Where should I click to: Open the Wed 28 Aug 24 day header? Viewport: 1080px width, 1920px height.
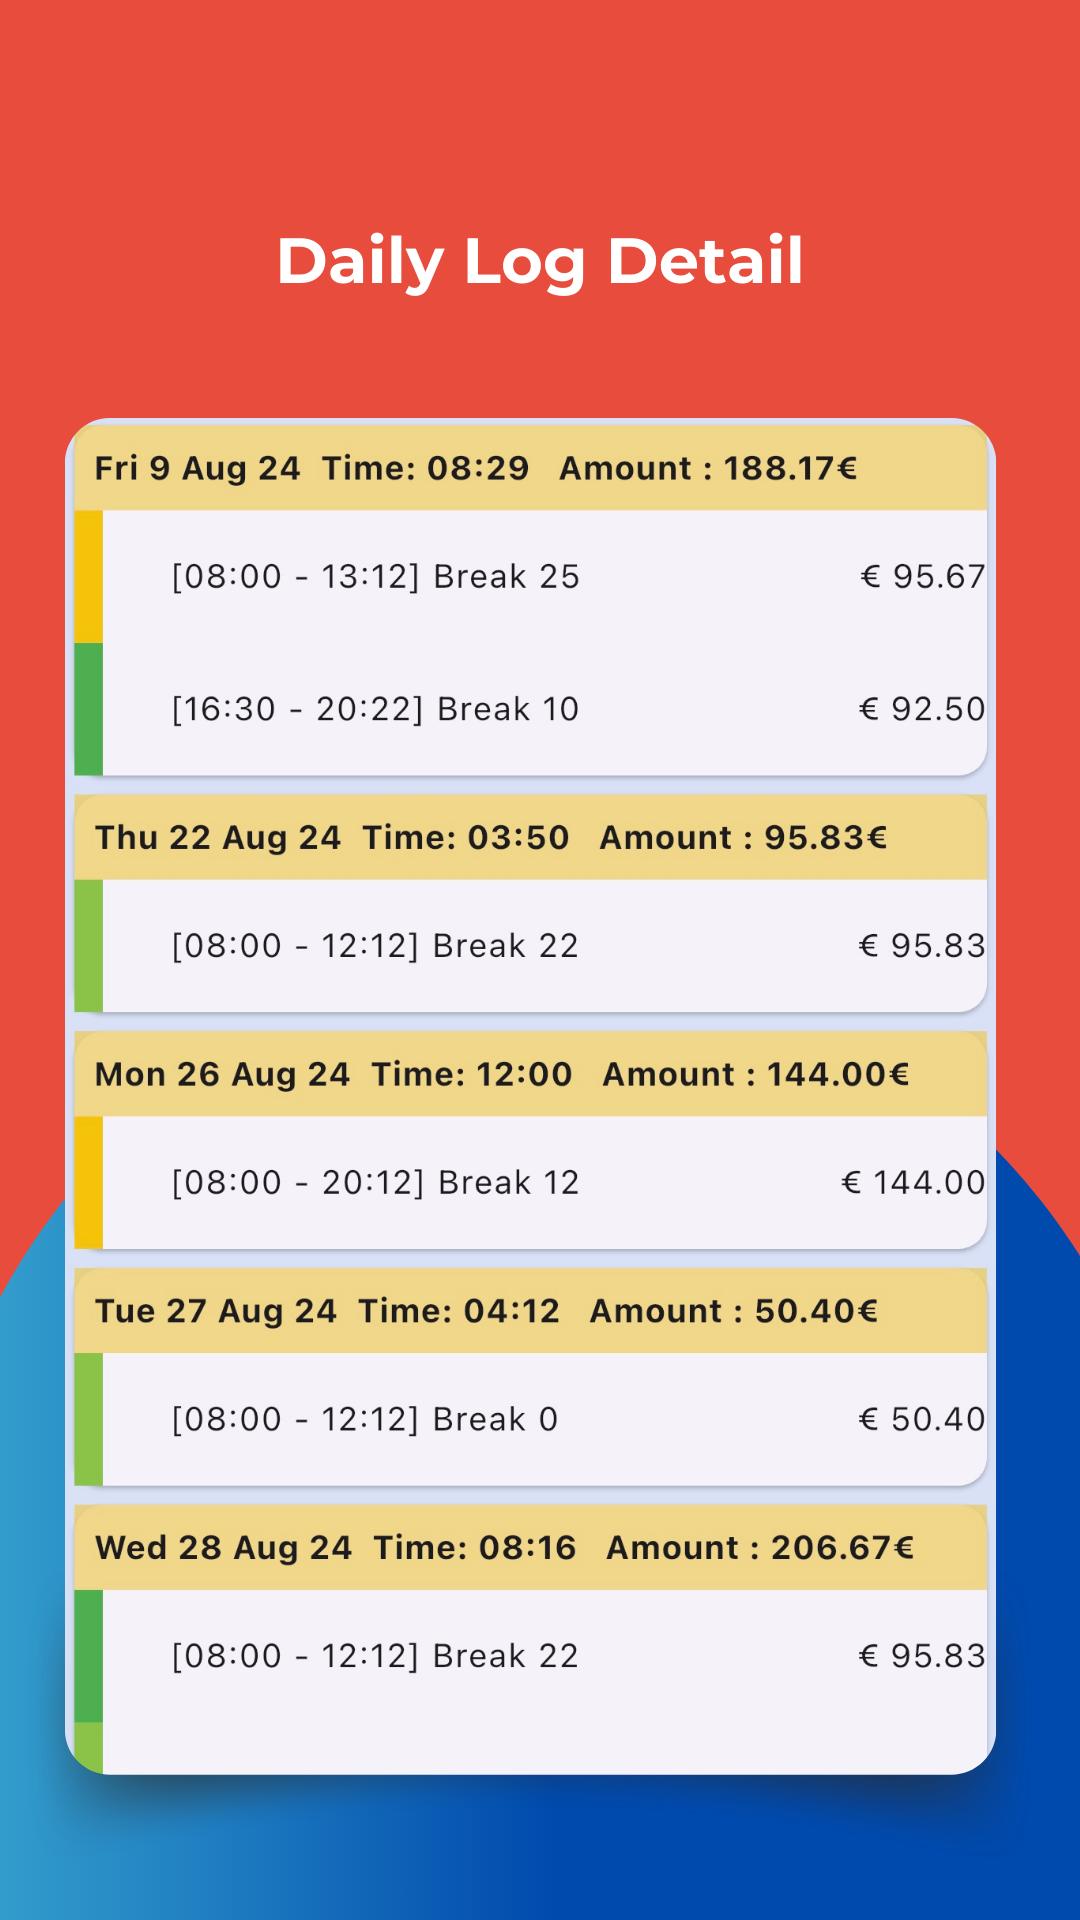530,1548
